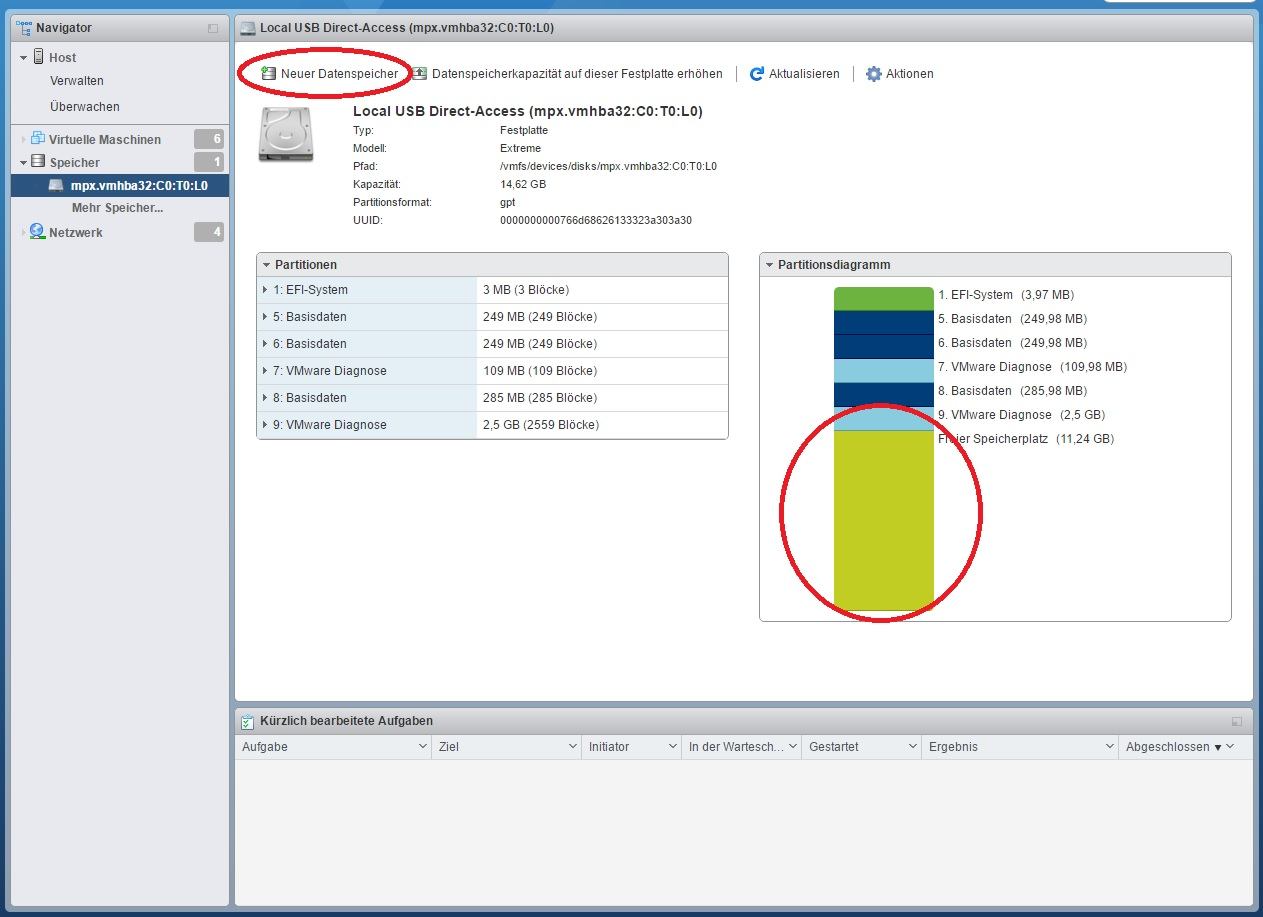Viewport: 1263px width, 917px height.
Task: Click the Neuer Datenspeicher button label
Action: pyautogui.click(x=339, y=74)
